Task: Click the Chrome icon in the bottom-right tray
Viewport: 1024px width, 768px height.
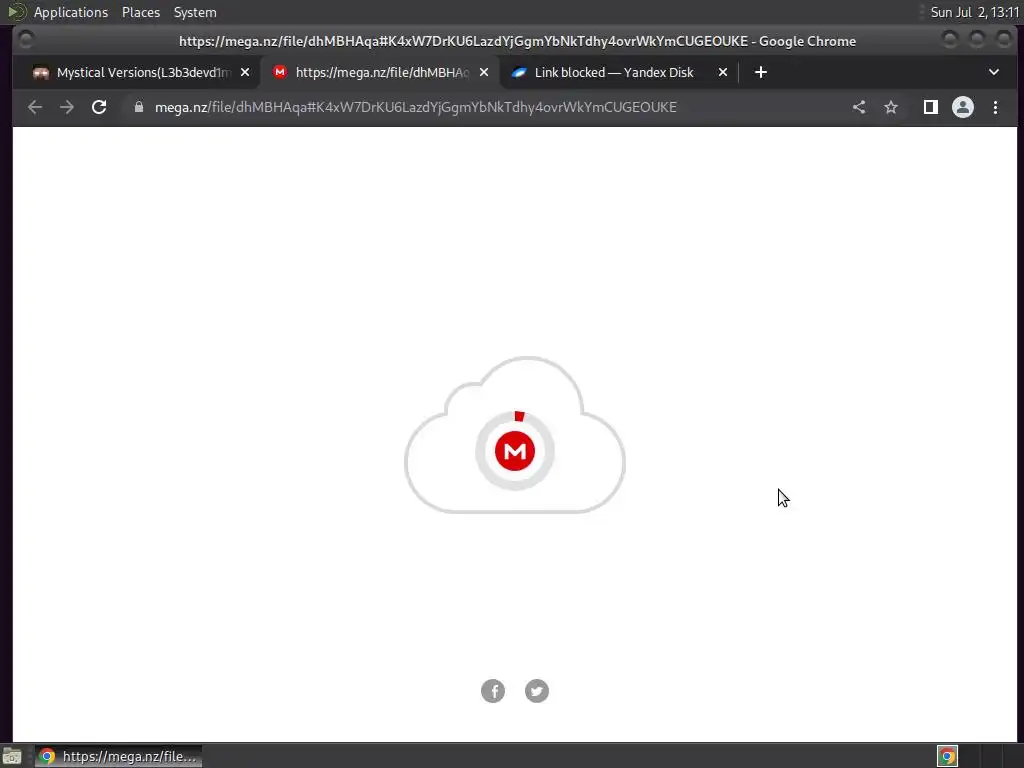Action: tap(947, 756)
